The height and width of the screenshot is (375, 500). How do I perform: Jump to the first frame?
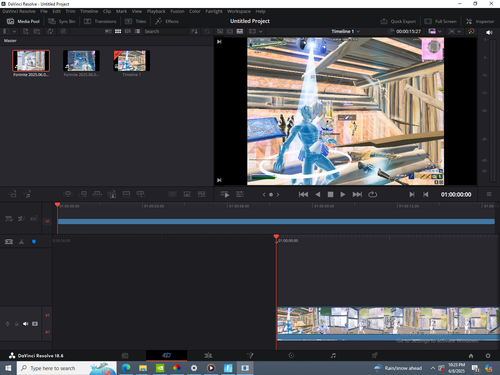coord(303,194)
